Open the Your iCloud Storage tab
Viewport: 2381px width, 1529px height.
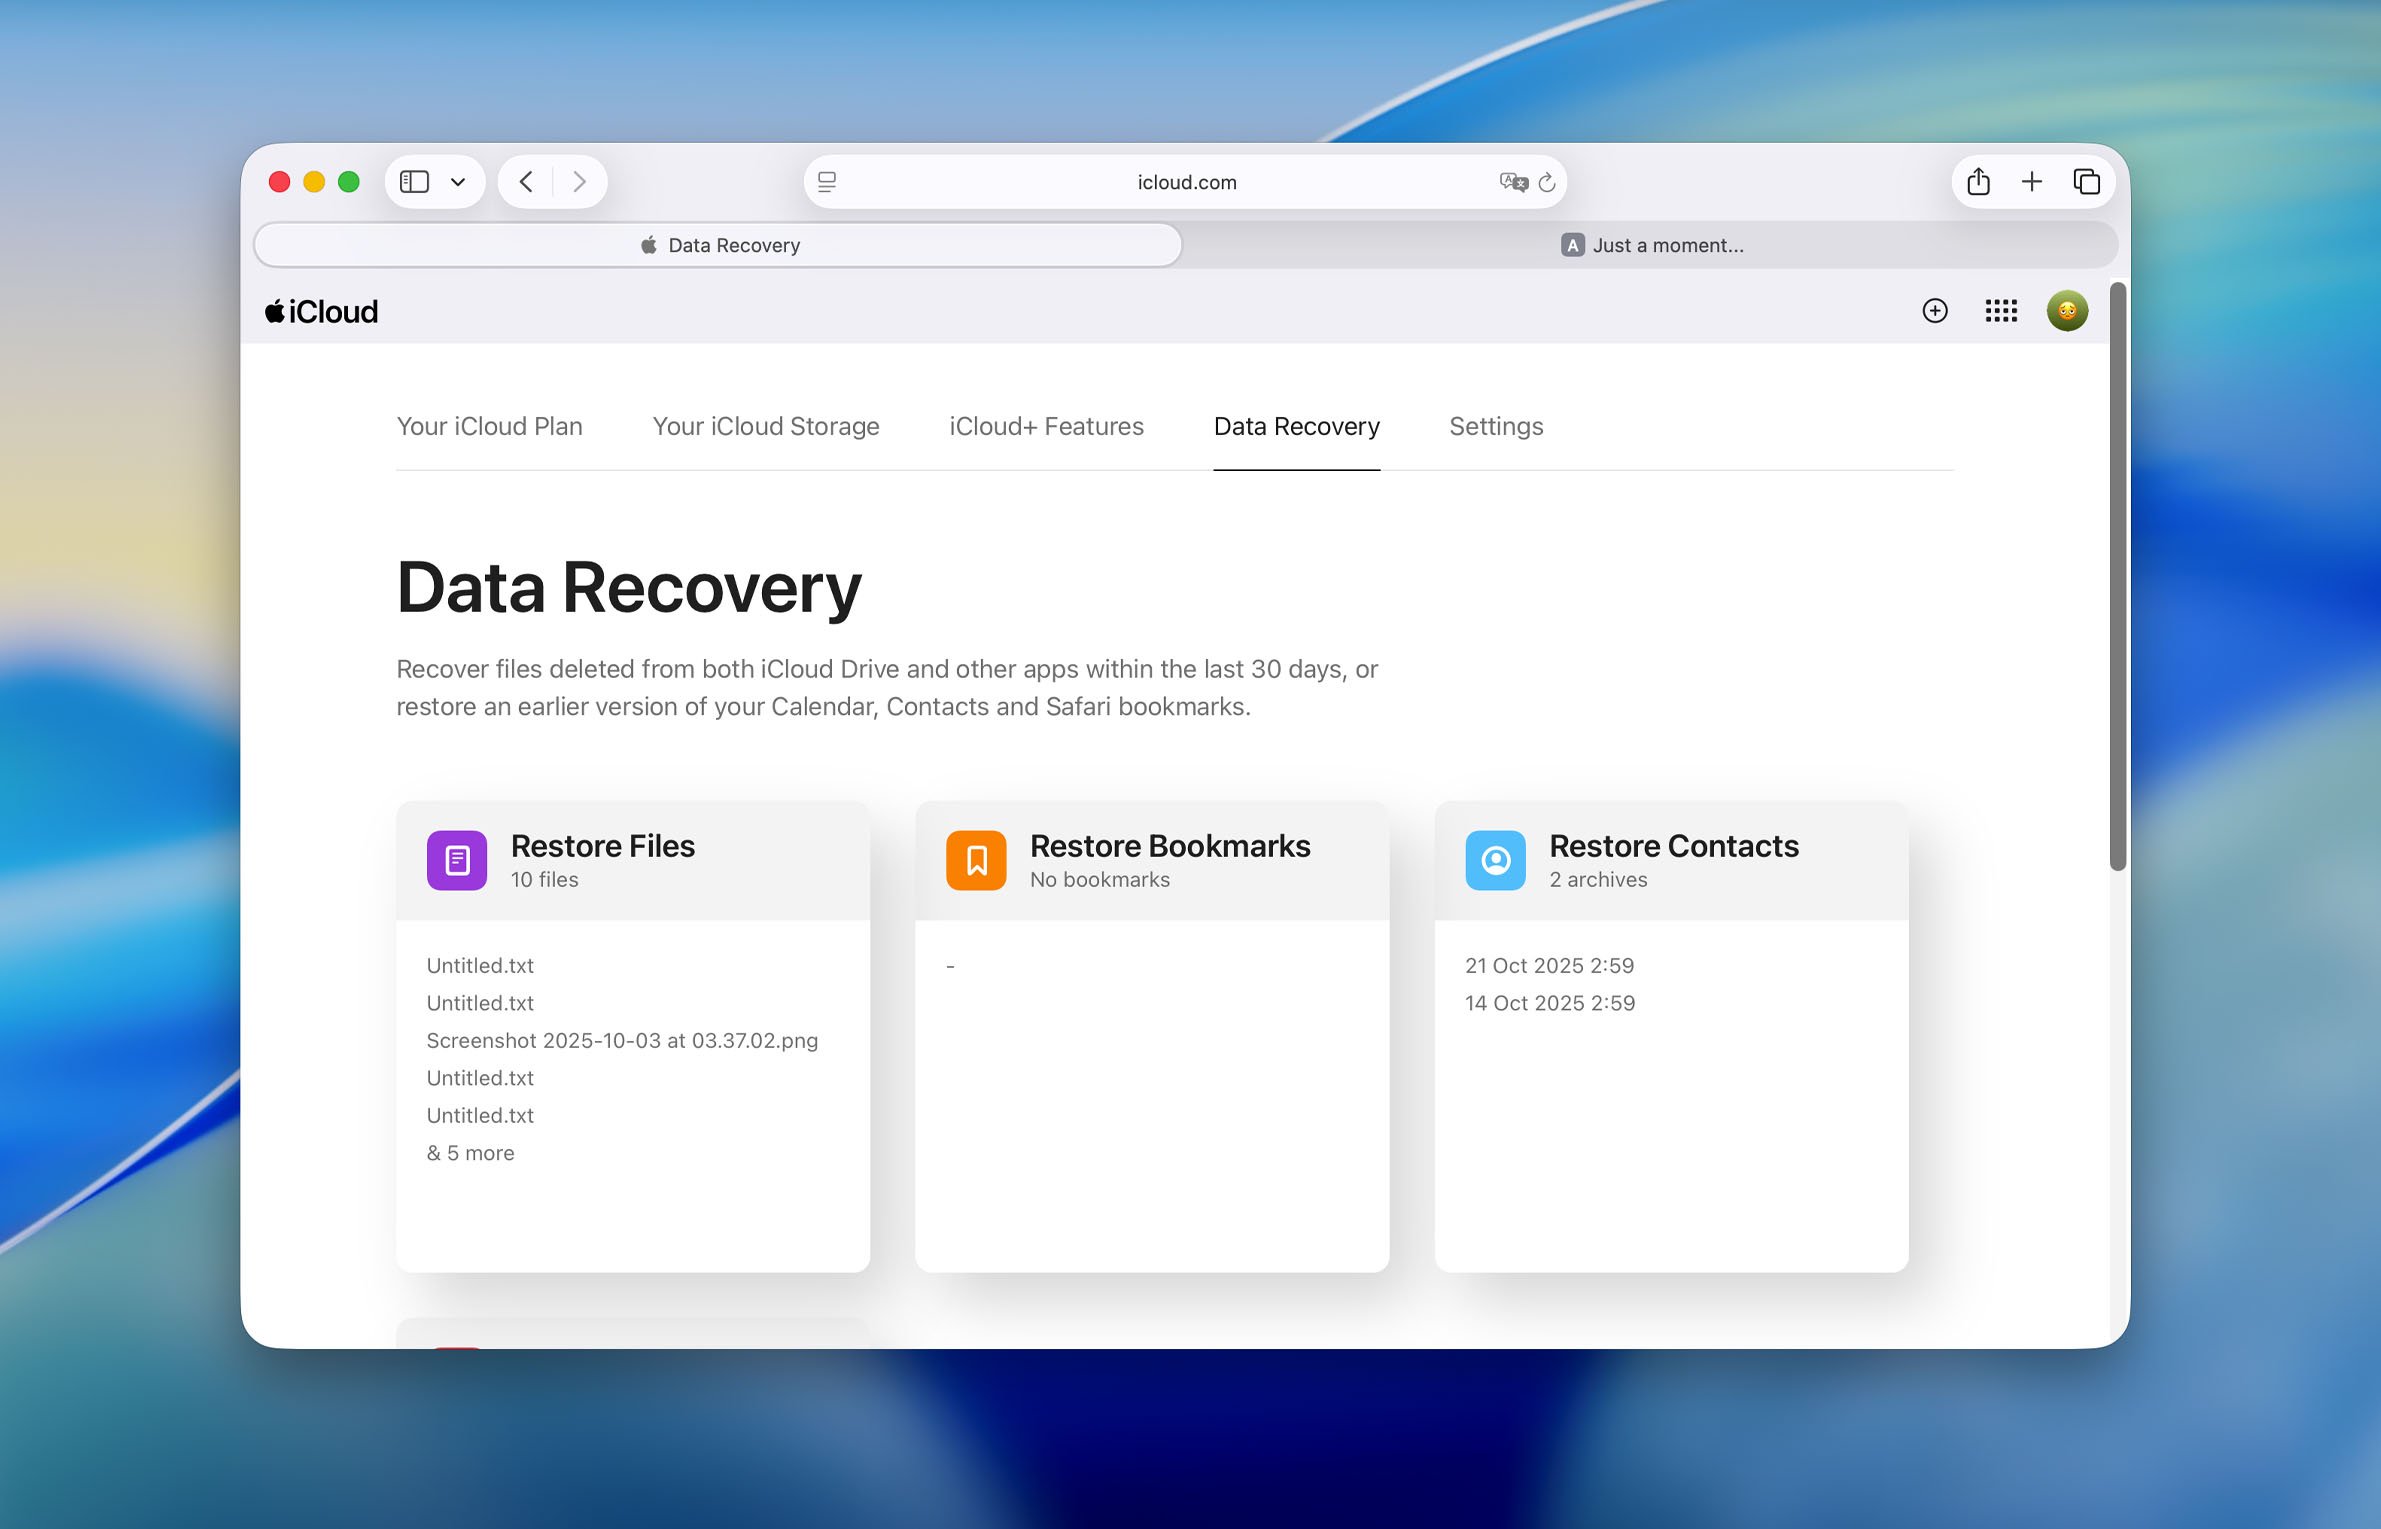point(765,426)
